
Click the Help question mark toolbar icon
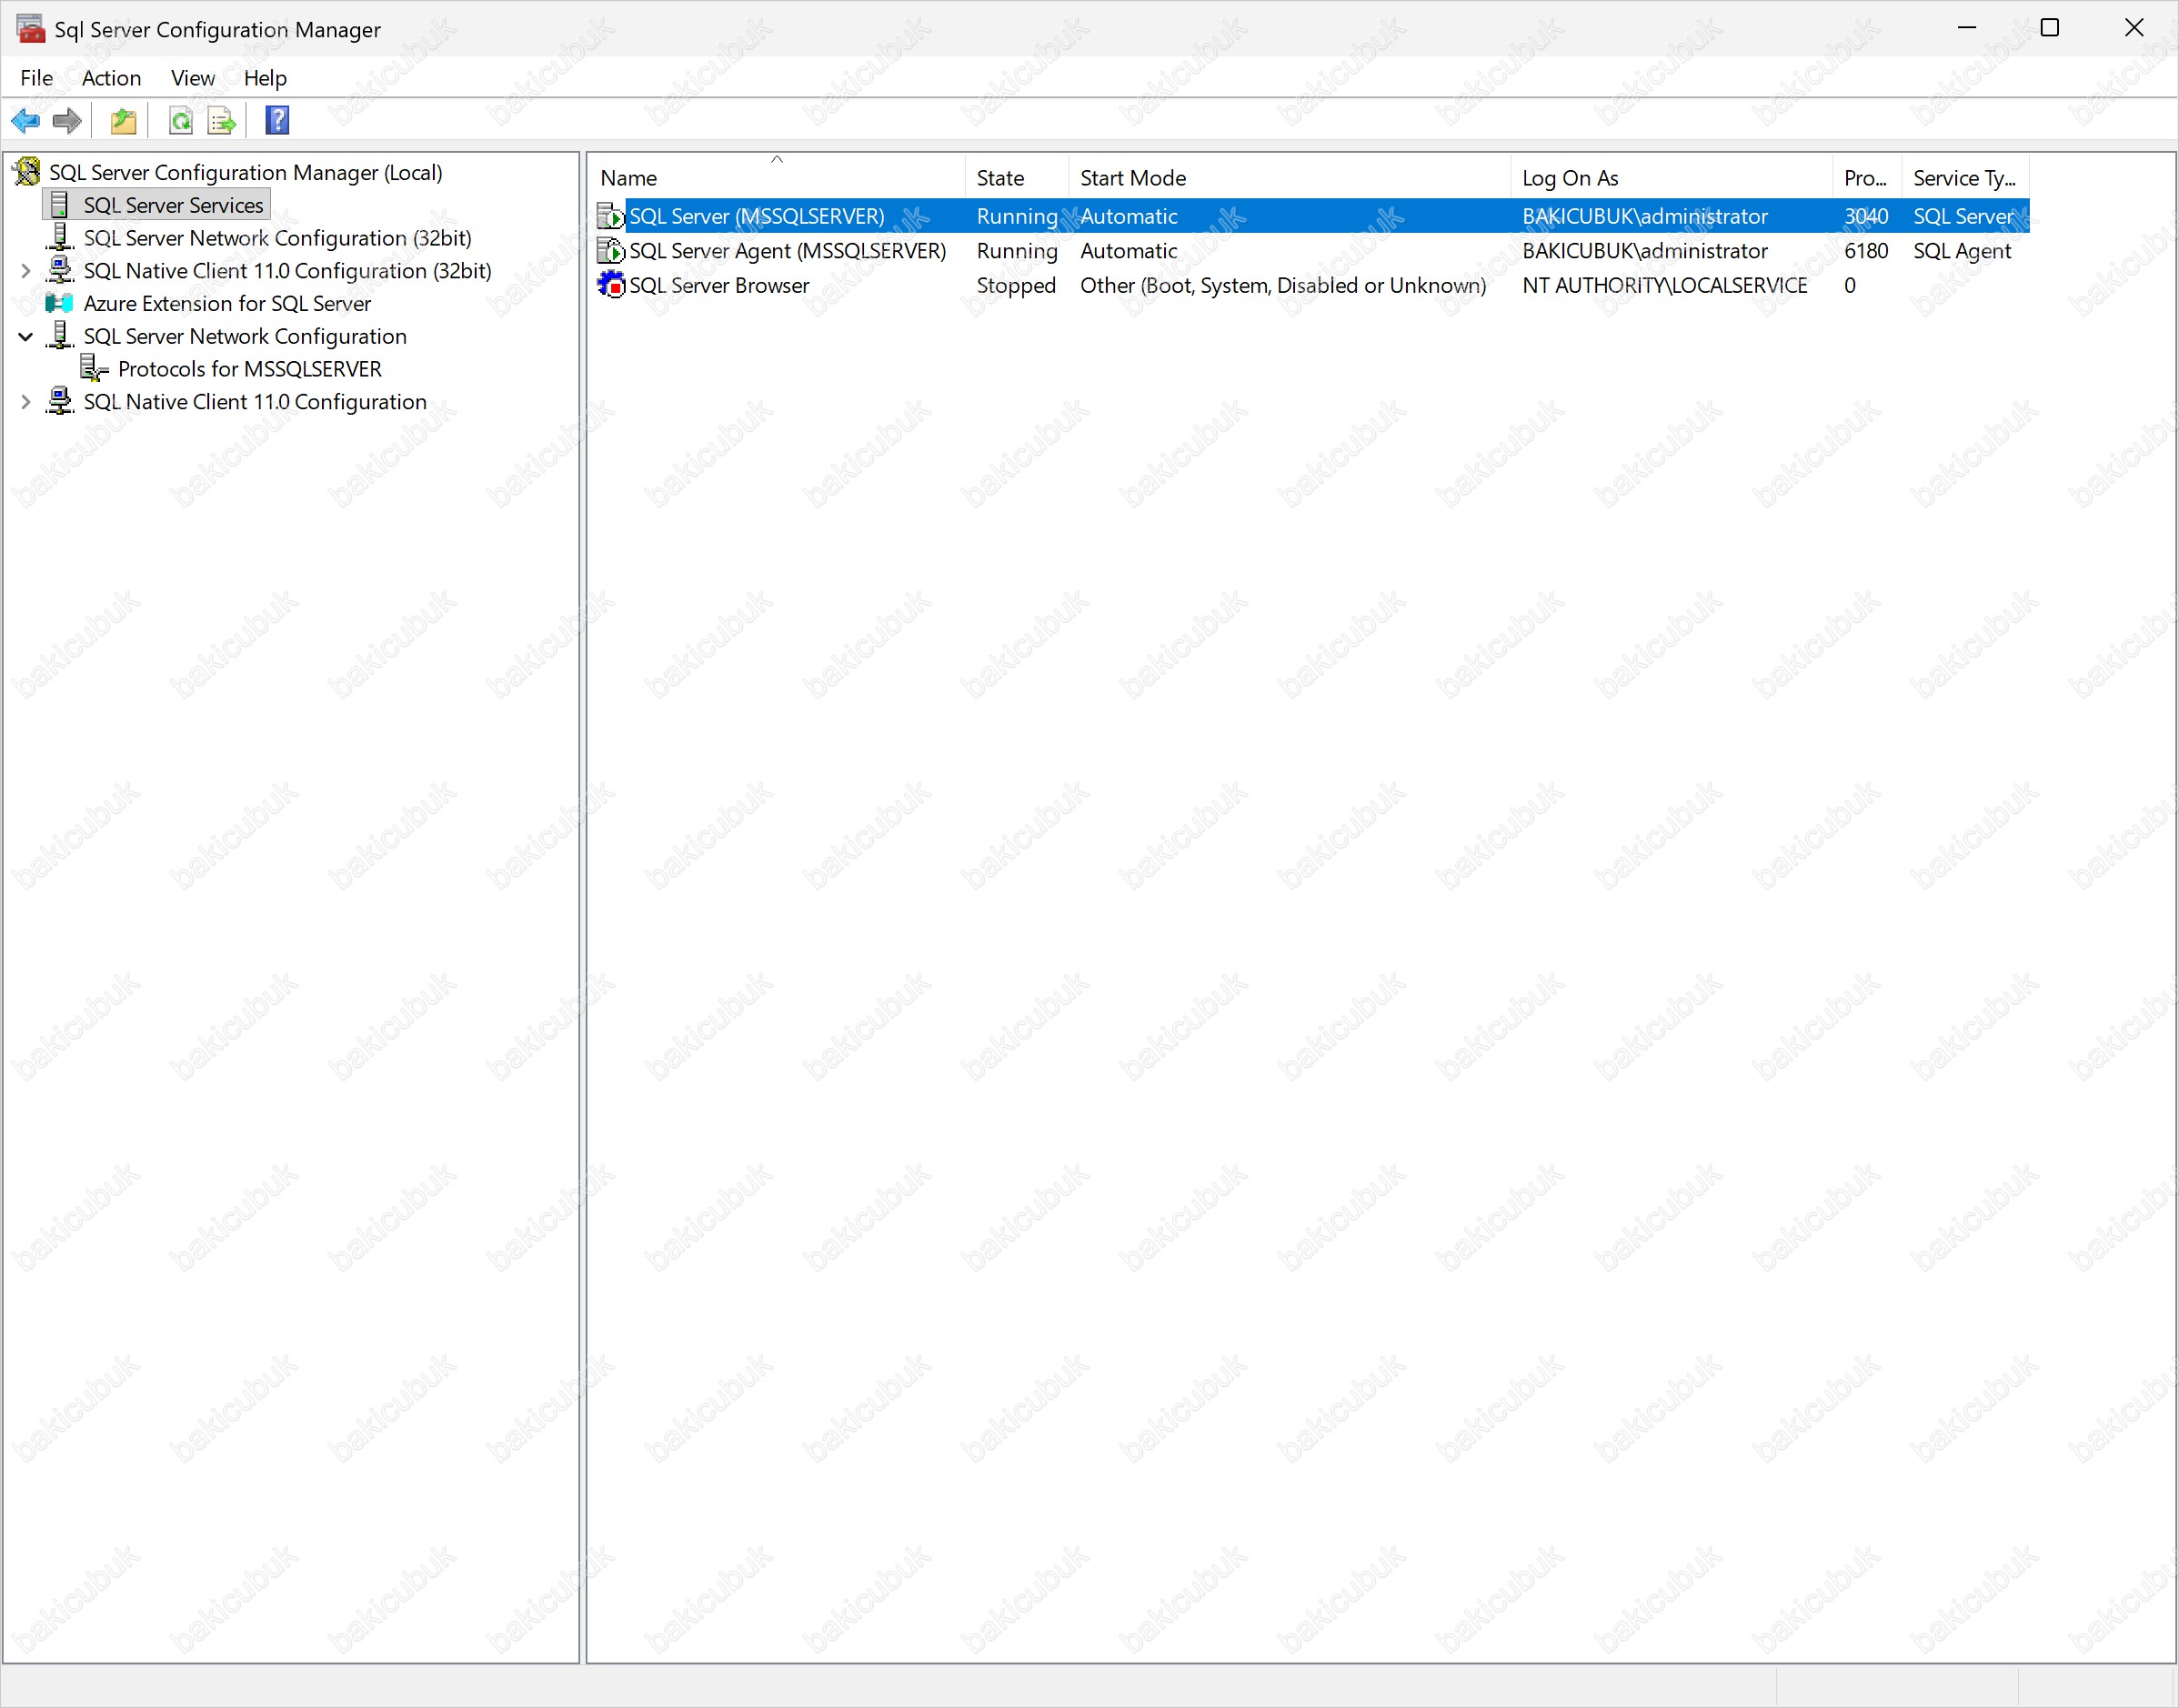coord(277,121)
